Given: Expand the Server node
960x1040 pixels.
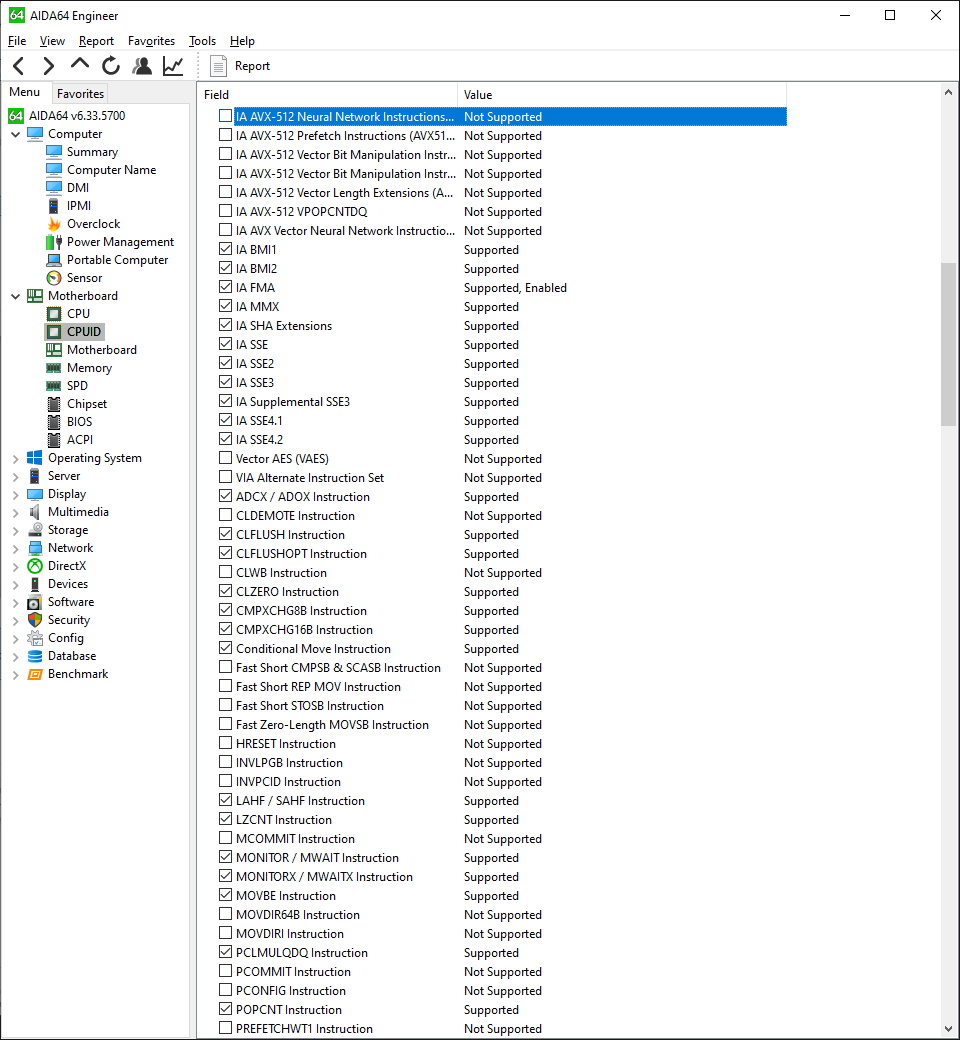Looking at the screenshot, I should click(x=16, y=476).
